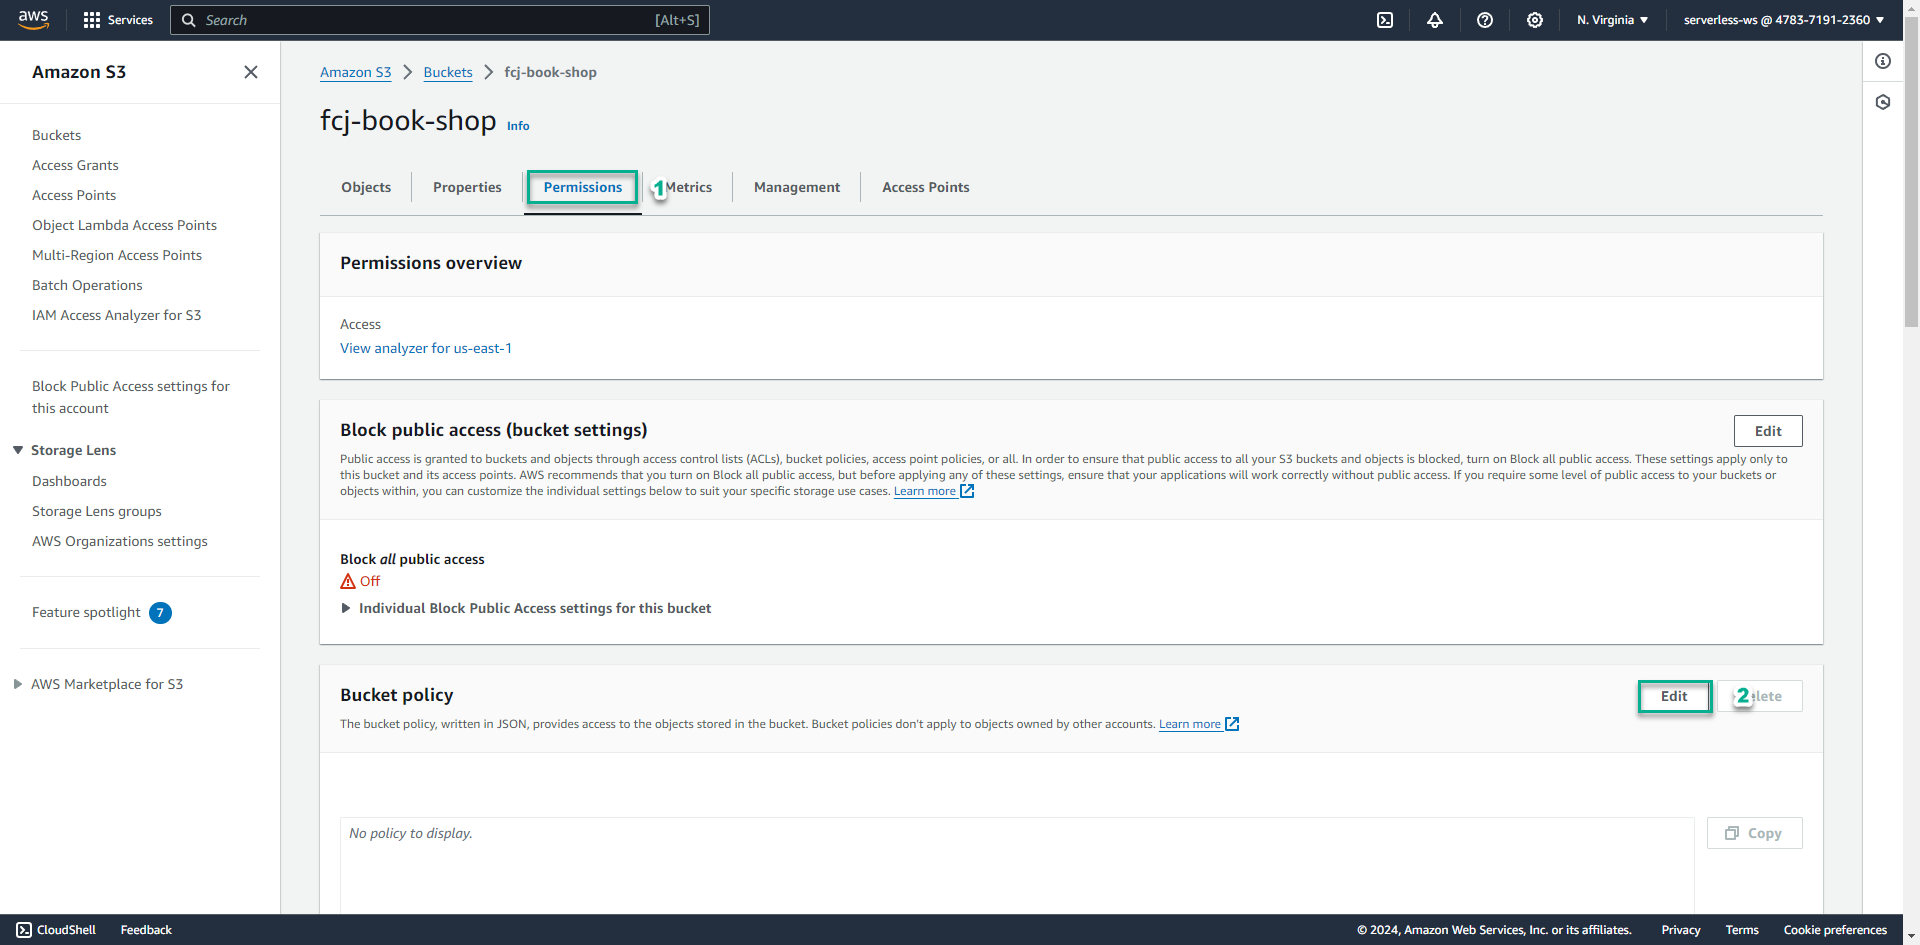This screenshot has width=1920, height=945.
Task: Click Feedback in the footer
Action: click(x=146, y=930)
